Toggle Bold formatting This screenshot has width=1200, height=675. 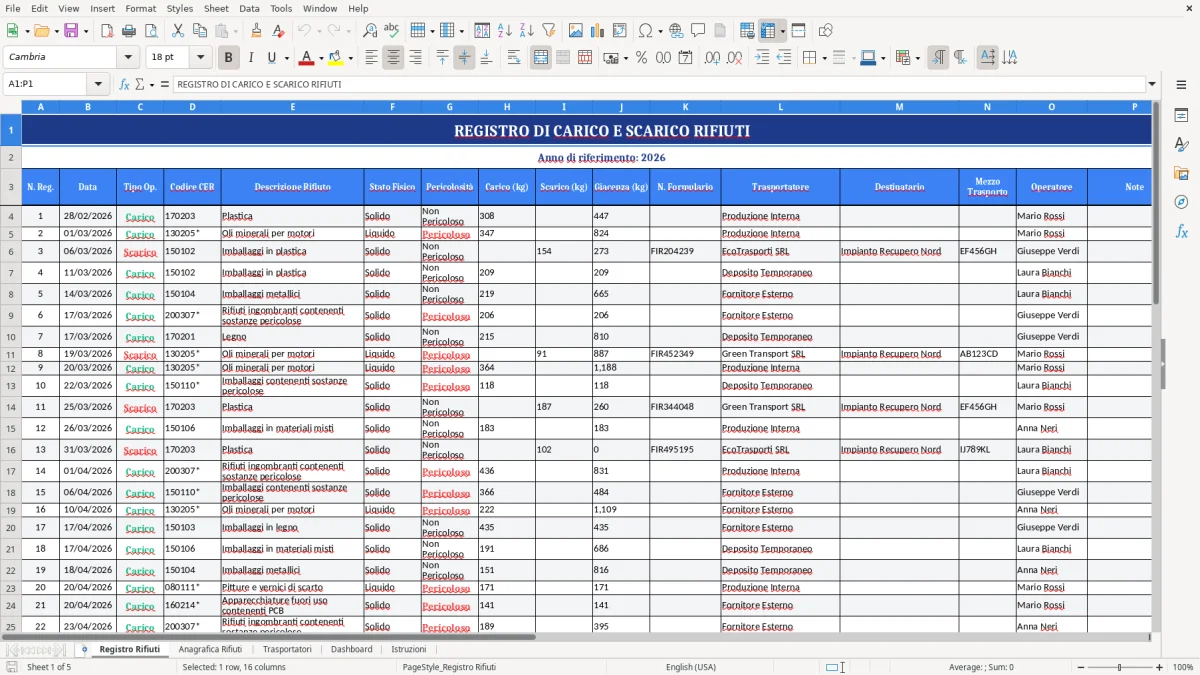coord(229,58)
